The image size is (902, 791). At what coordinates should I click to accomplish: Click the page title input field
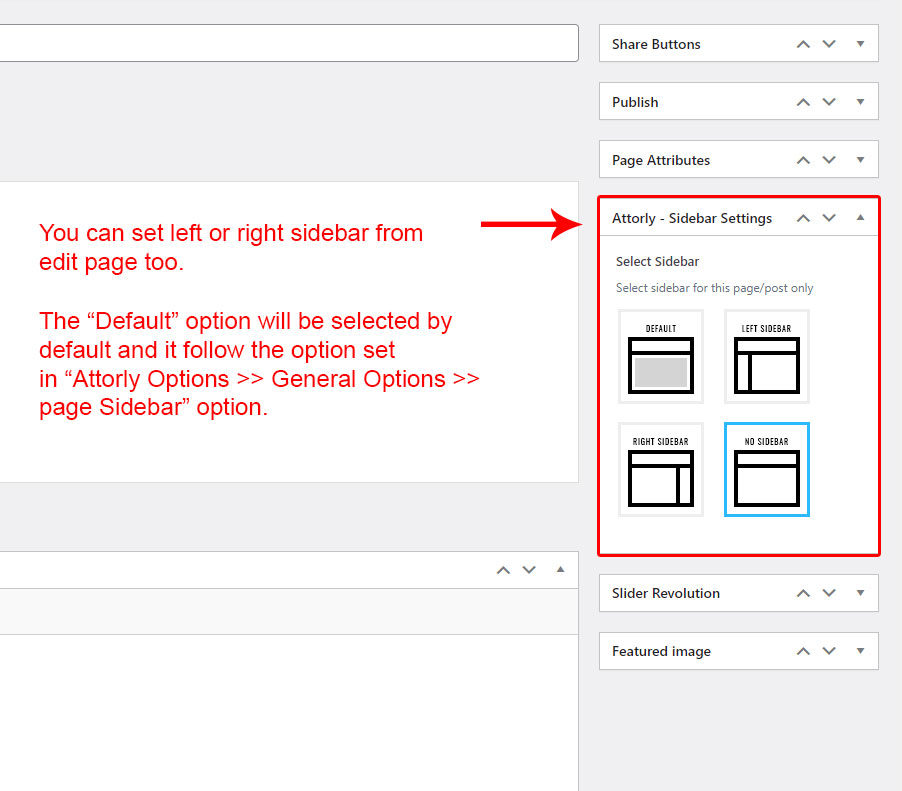(288, 43)
